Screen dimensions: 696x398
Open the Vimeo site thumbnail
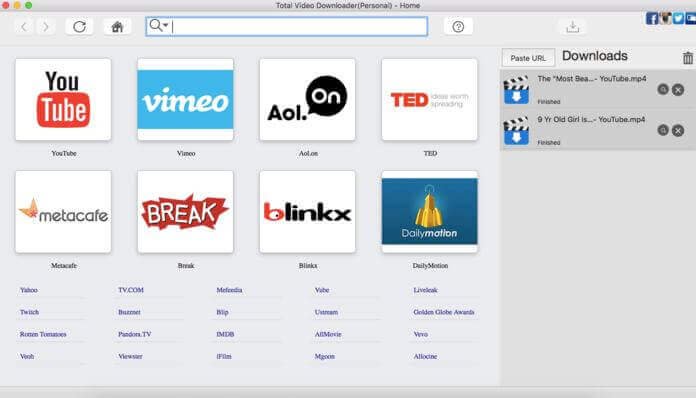[186, 99]
